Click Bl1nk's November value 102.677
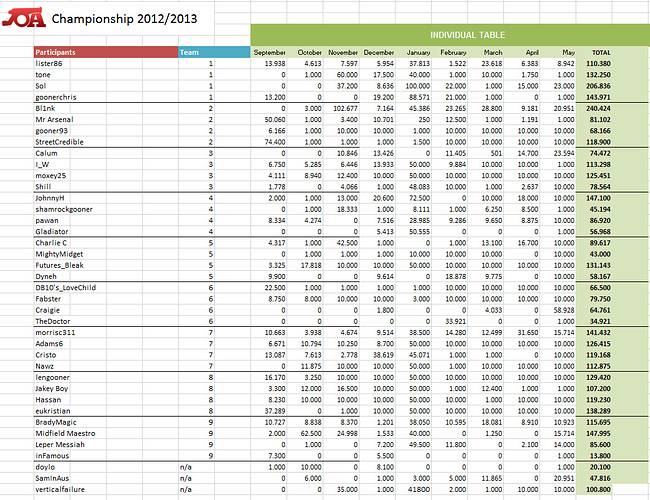The image size is (650, 500). (x=345, y=108)
